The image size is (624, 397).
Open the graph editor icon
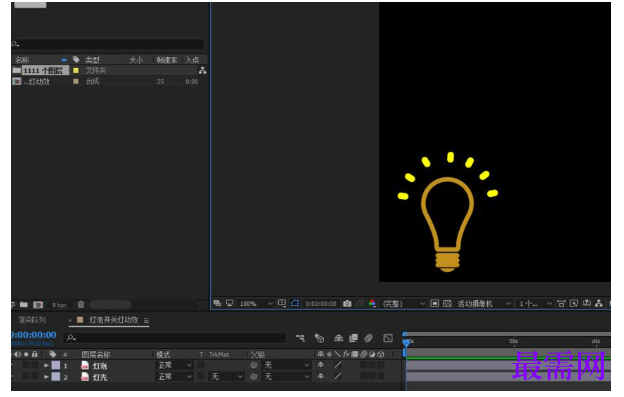coord(388,338)
